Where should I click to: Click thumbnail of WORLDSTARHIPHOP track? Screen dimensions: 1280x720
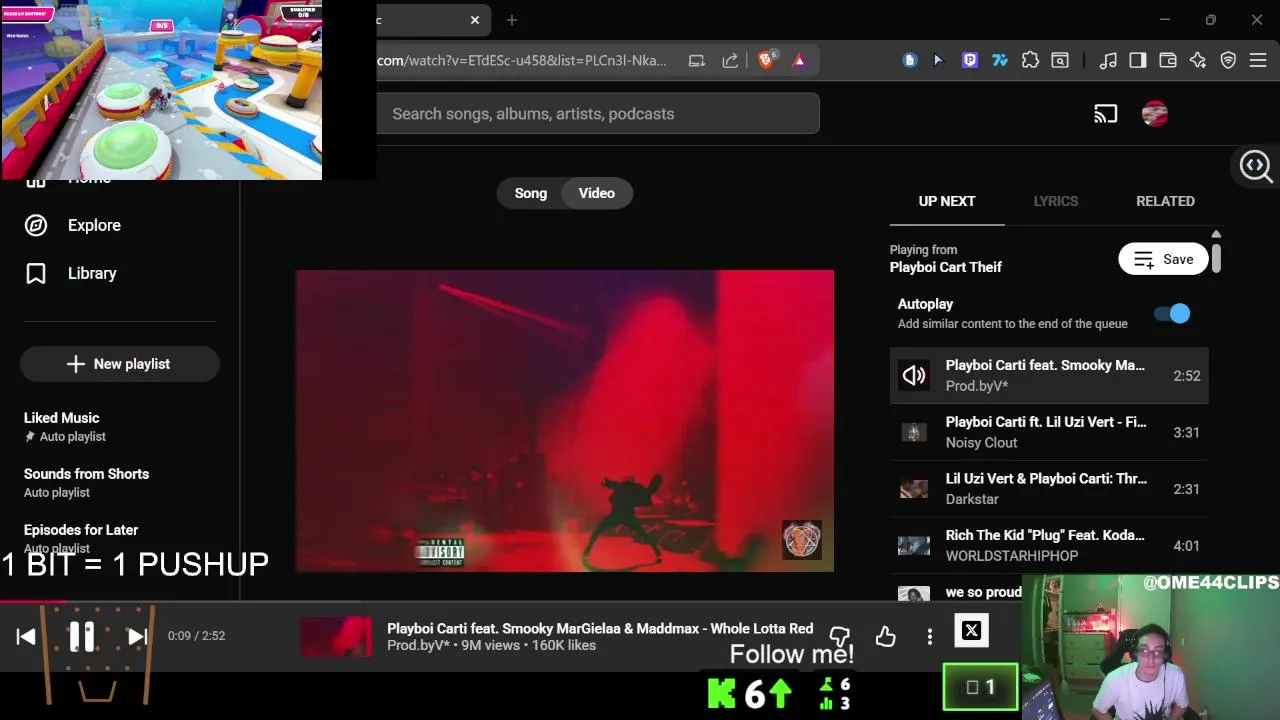914,546
